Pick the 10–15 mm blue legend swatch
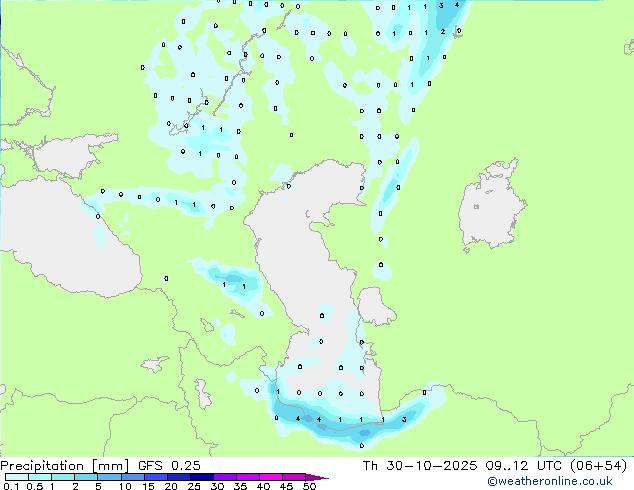This screenshot has width=634, height=490. click(x=133, y=477)
